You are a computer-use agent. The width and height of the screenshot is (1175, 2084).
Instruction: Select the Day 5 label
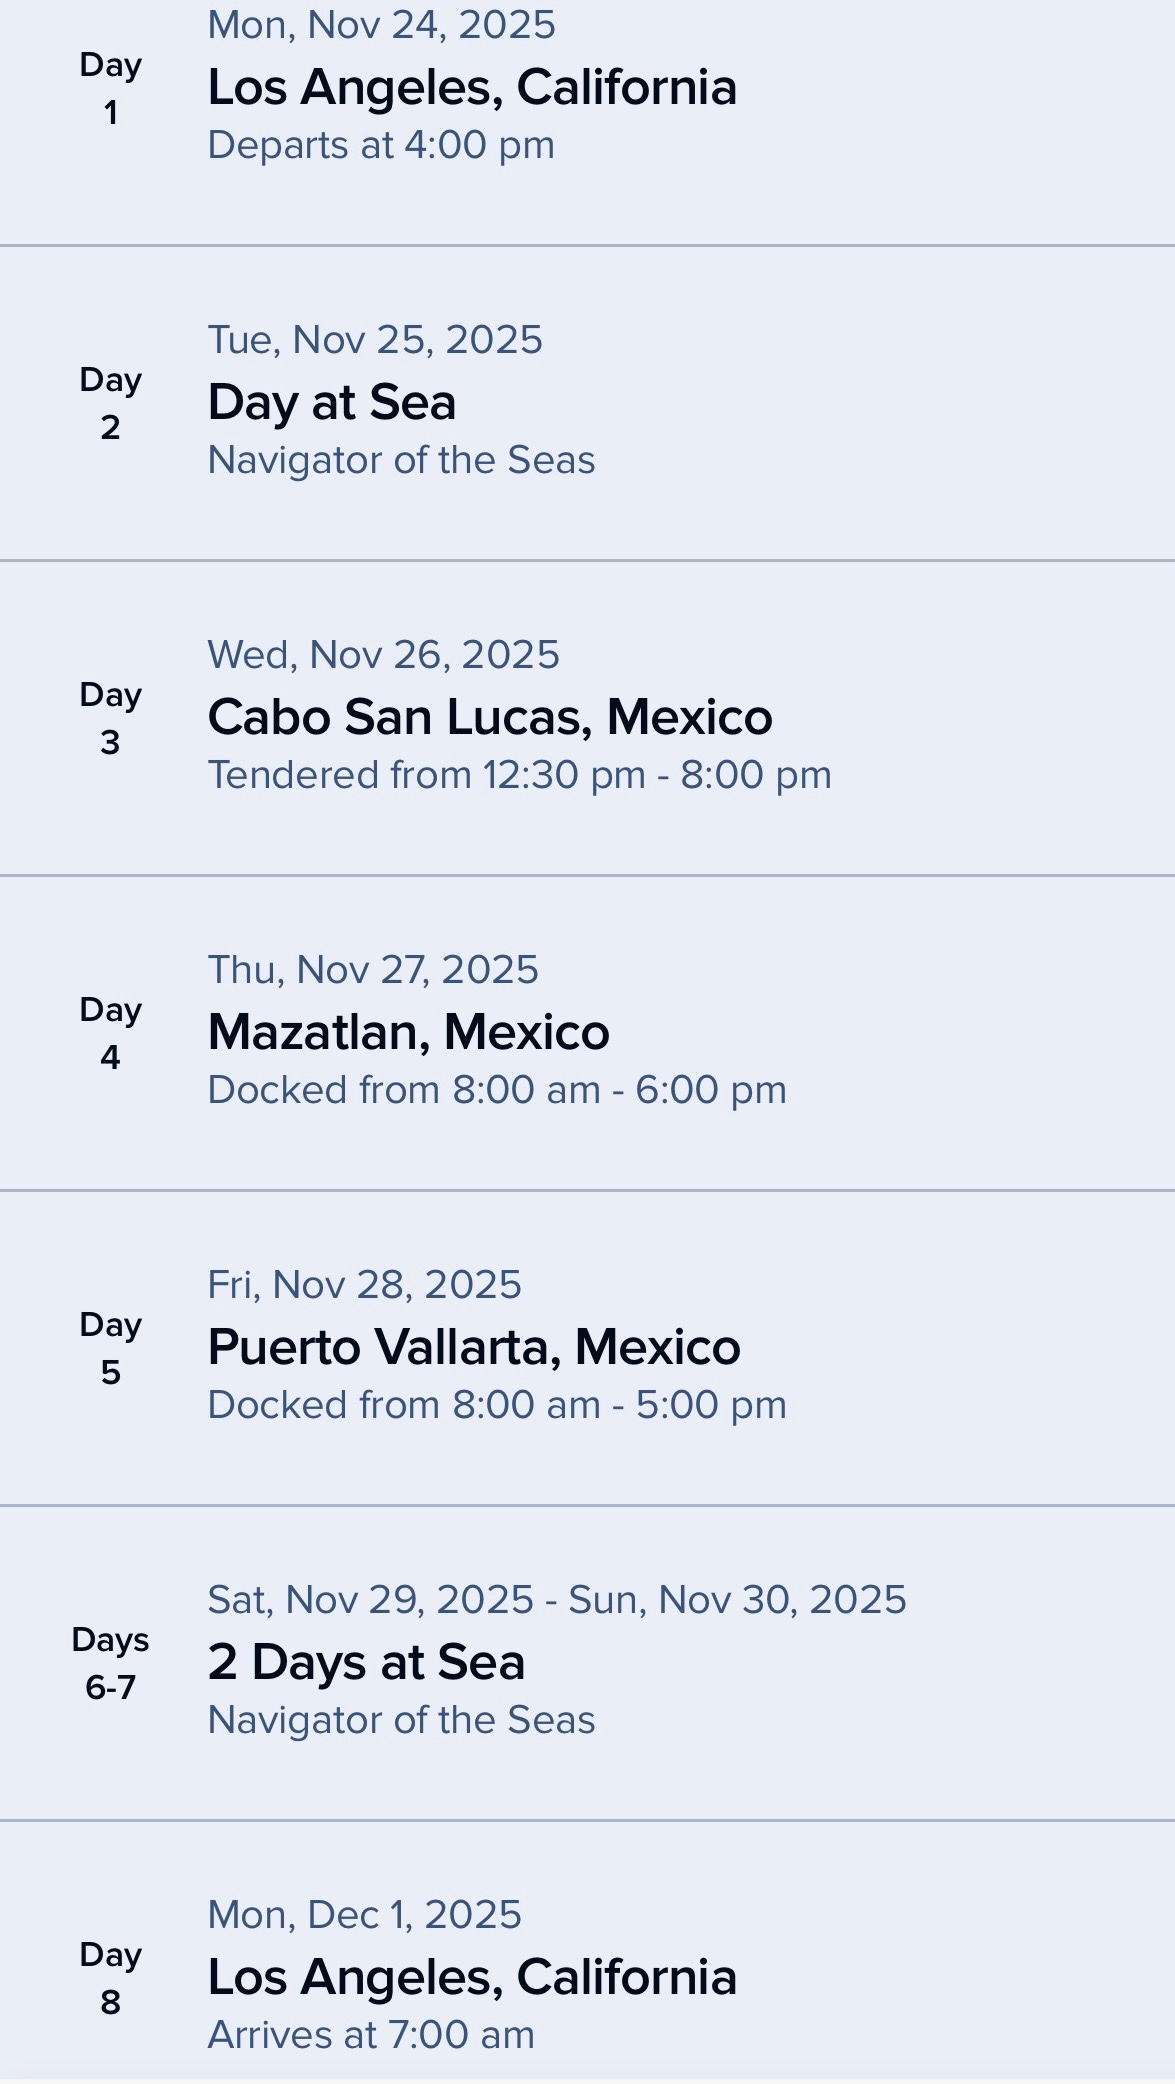pos(110,1348)
